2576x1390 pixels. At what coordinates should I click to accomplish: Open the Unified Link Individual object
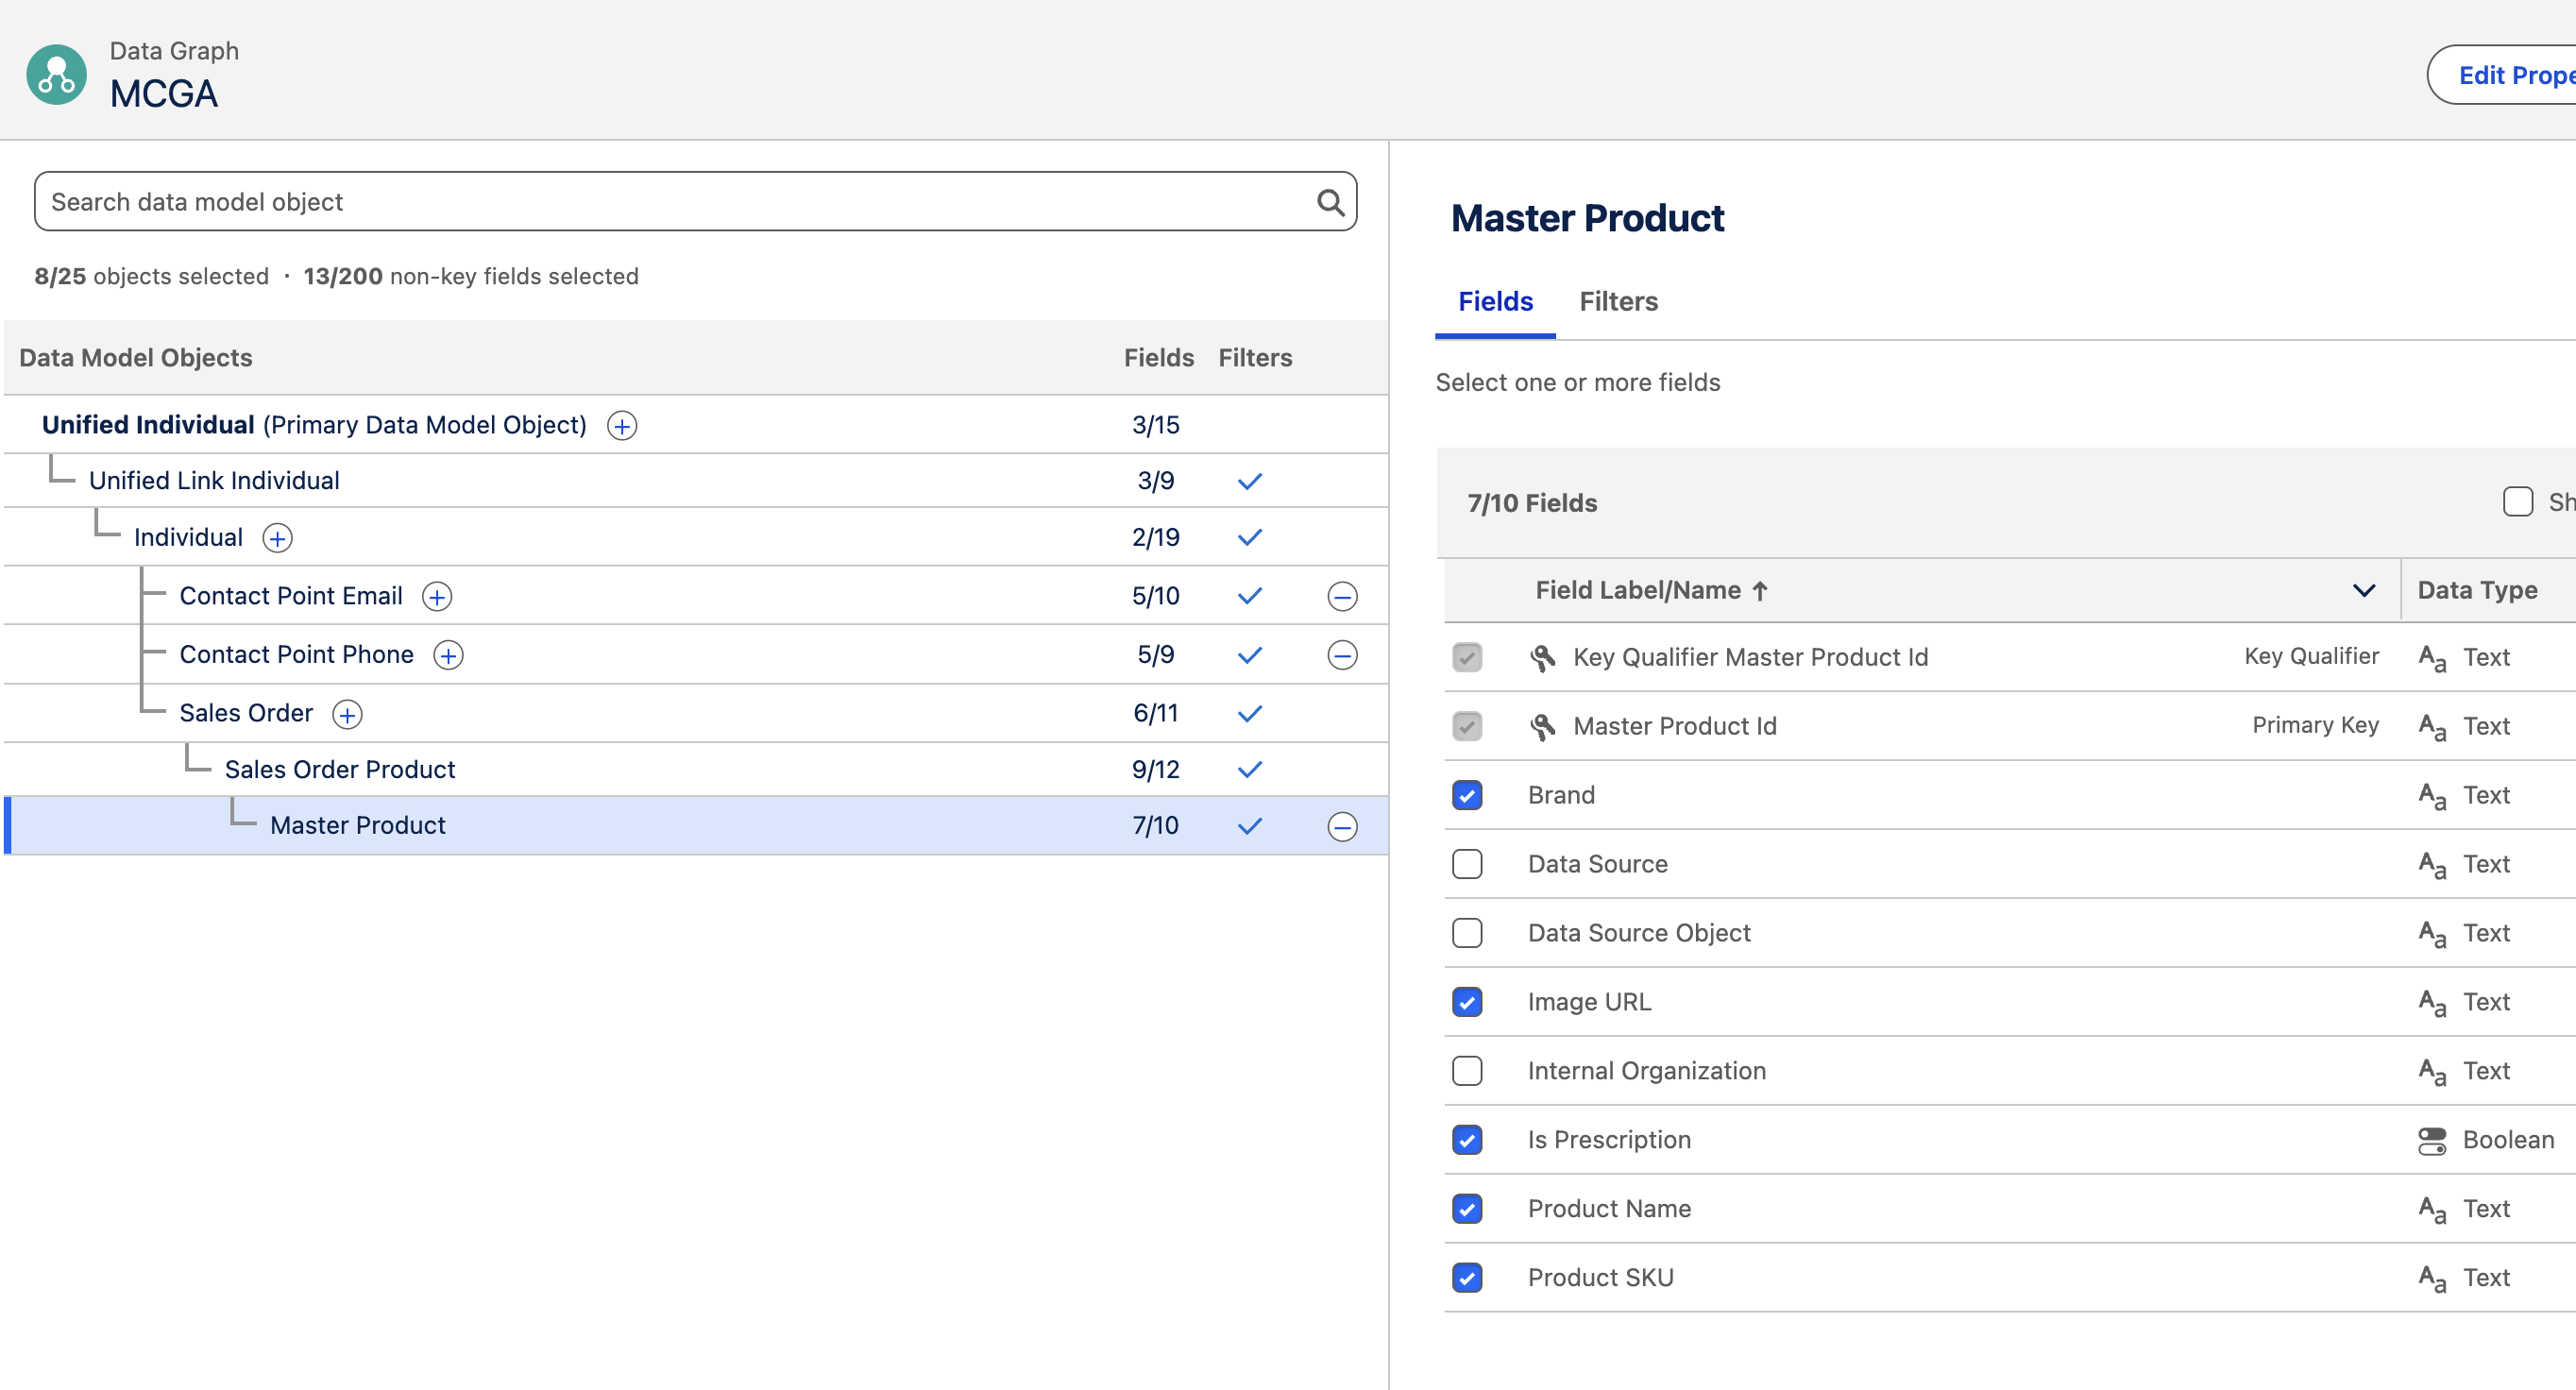pos(214,480)
